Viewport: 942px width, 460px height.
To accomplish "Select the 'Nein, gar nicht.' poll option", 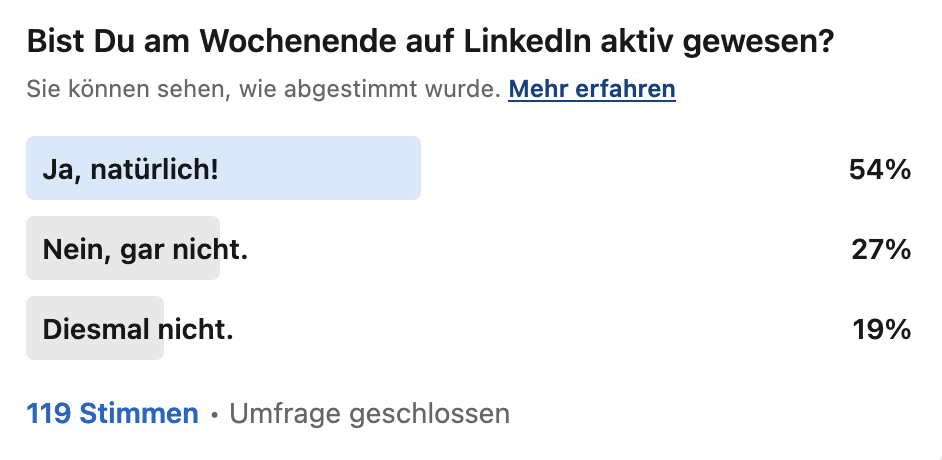I will tap(469, 248).
